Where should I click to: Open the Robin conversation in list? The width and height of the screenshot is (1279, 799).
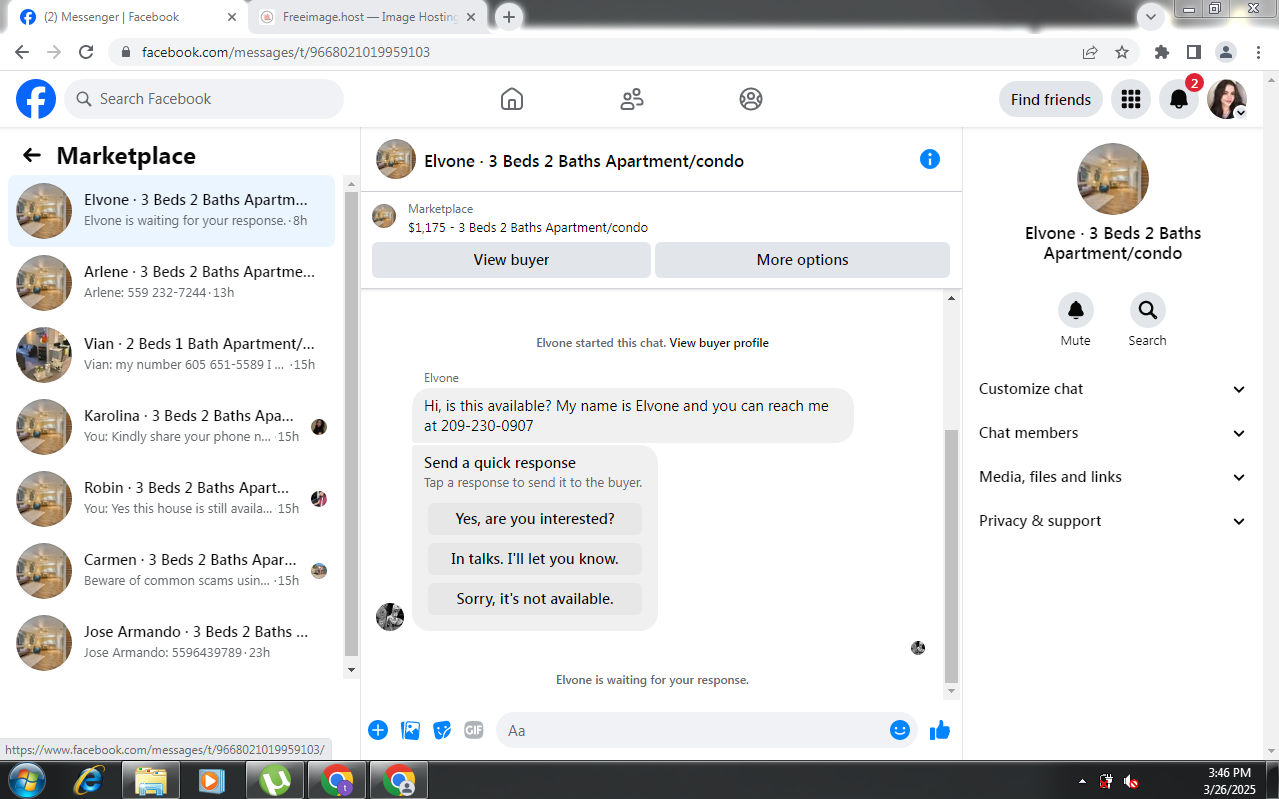tap(172, 499)
